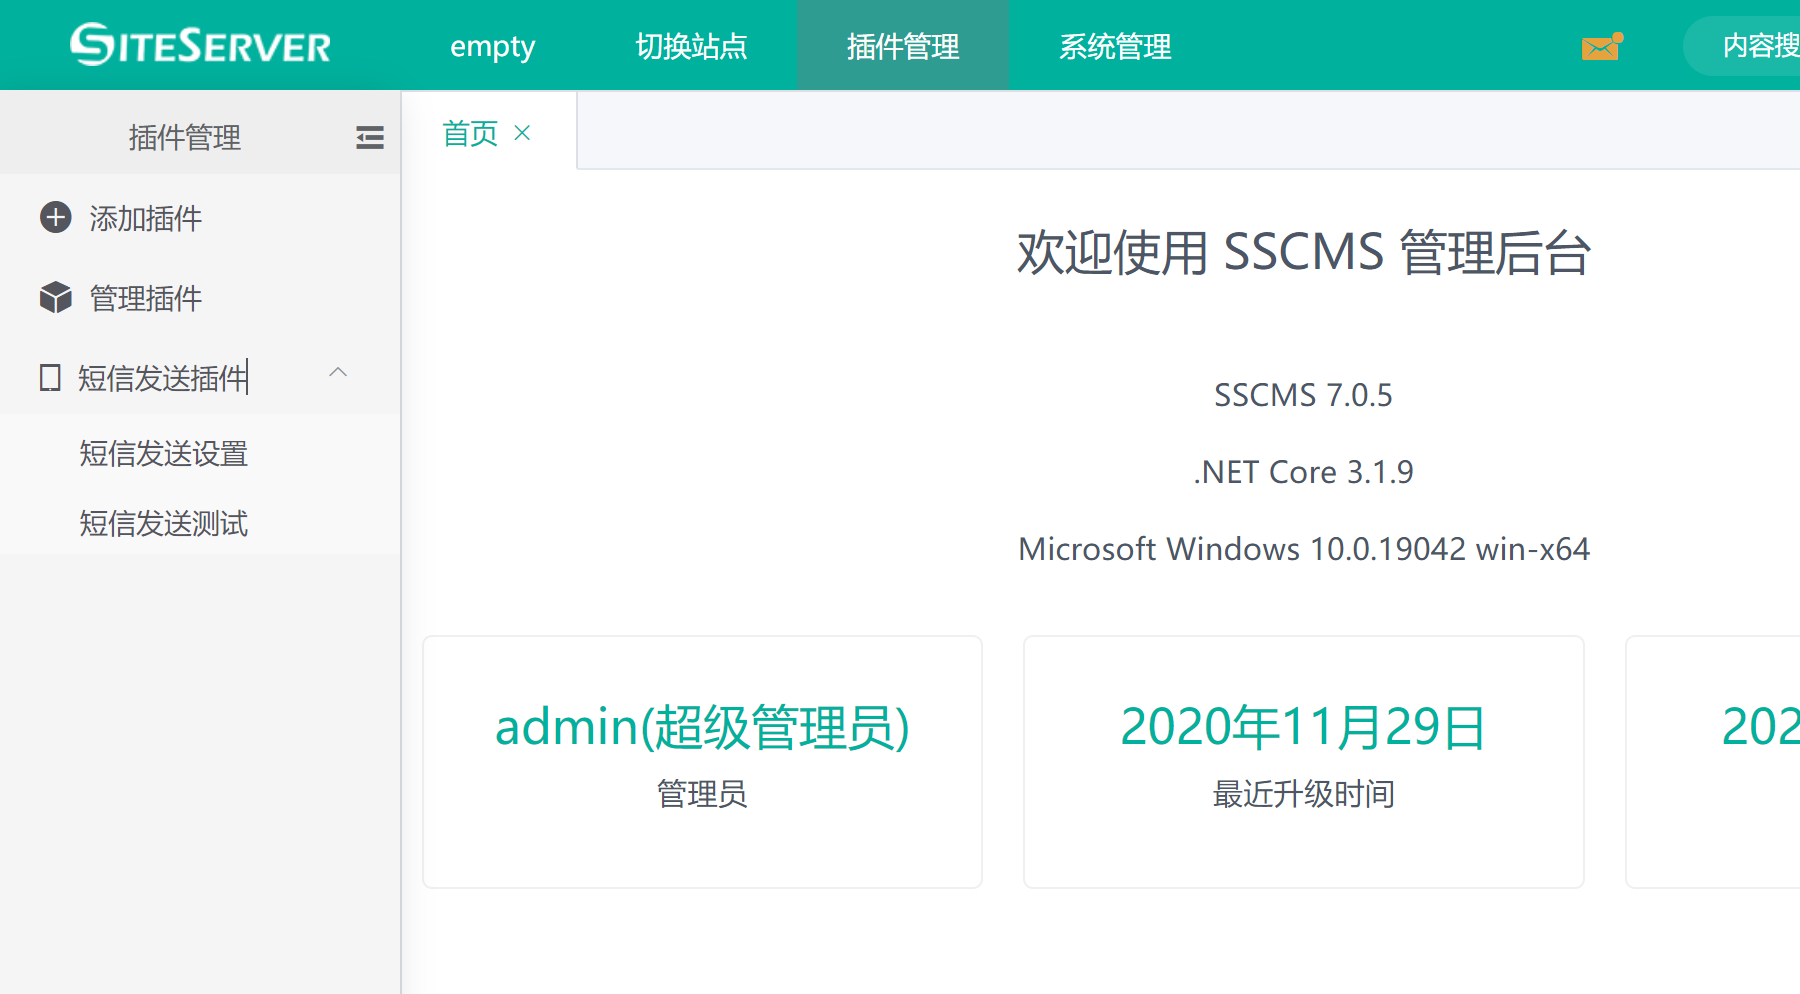Image resolution: width=1800 pixels, height=994 pixels.
Task: Click the SiteServer logo
Action: pyautogui.click(x=200, y=45)
